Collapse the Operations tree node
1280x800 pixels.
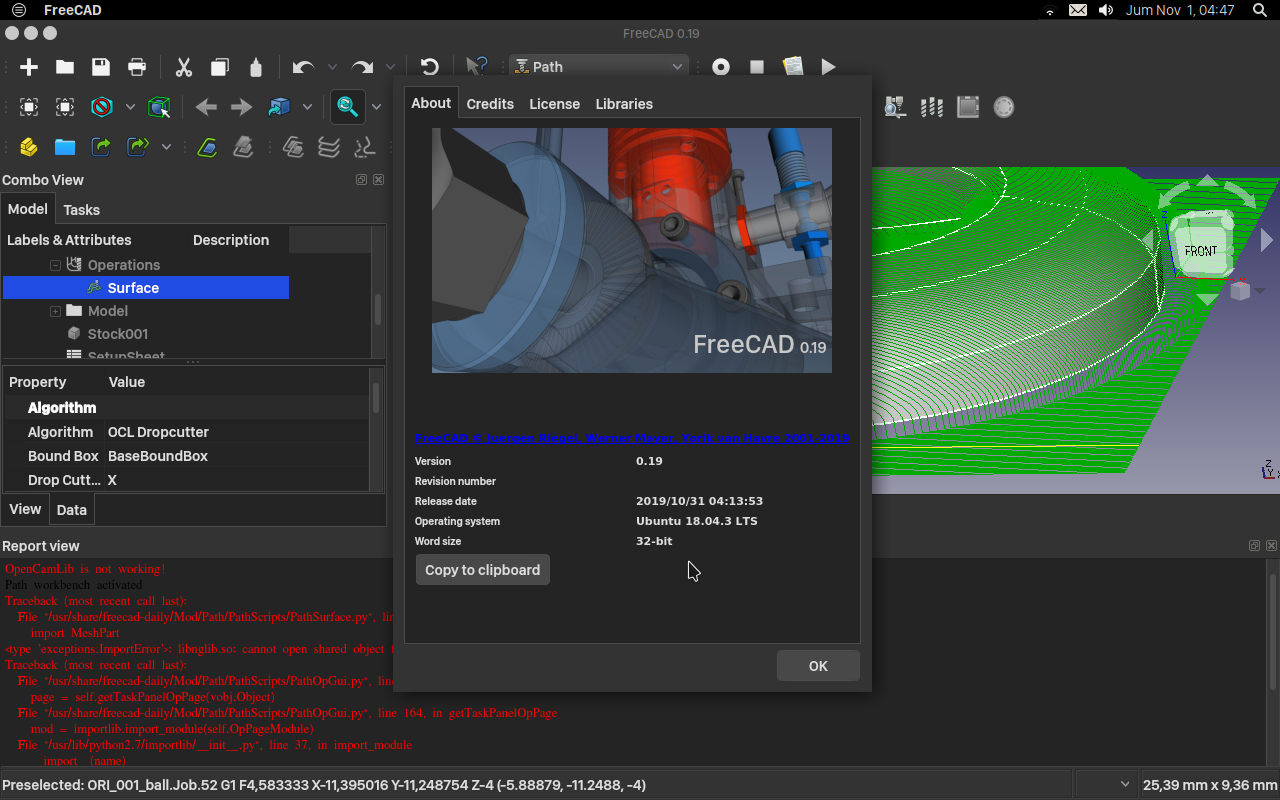[x=56, y=265]
